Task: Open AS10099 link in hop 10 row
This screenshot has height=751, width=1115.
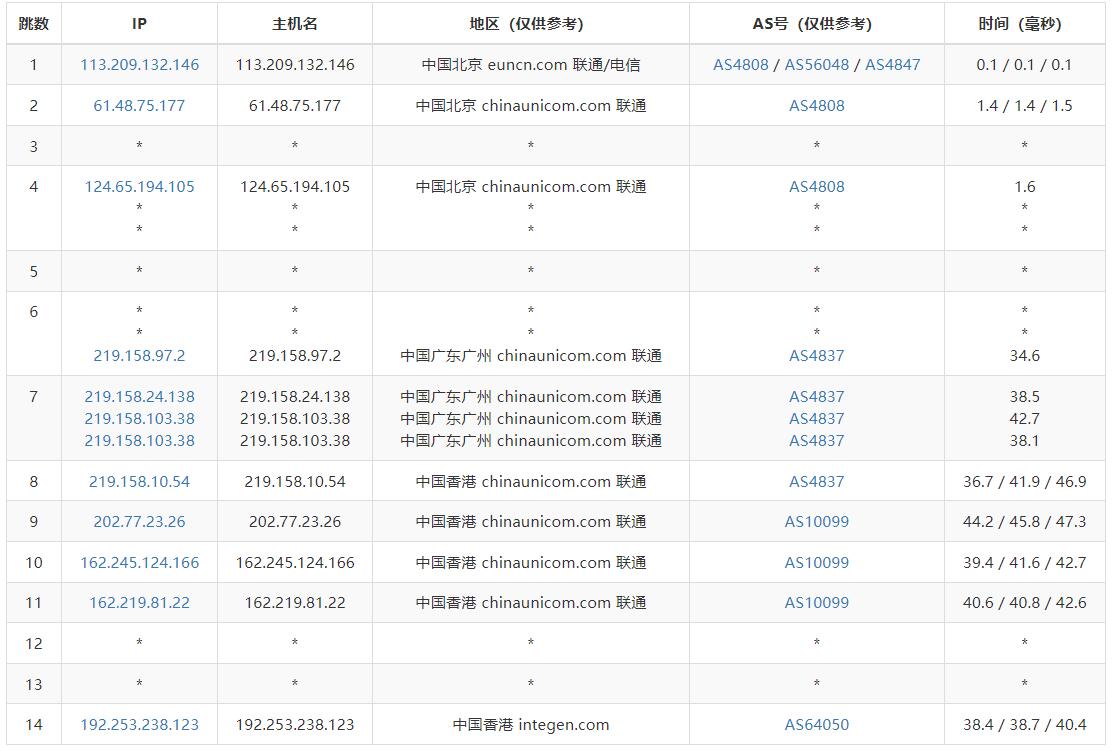Action: [817, 563]
